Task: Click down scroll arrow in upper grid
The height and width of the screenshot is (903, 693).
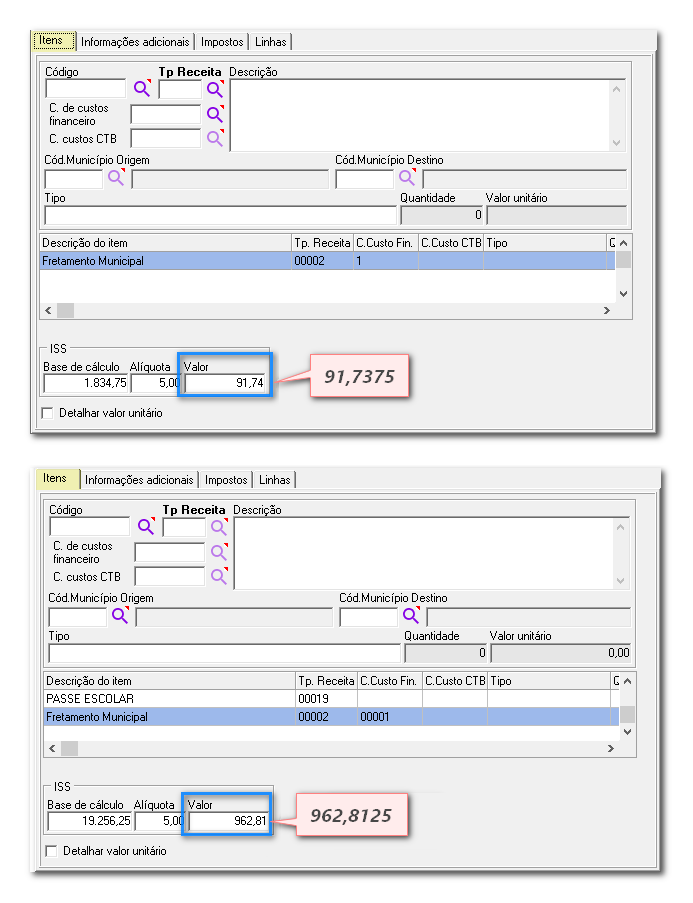Action: (623, 294)
